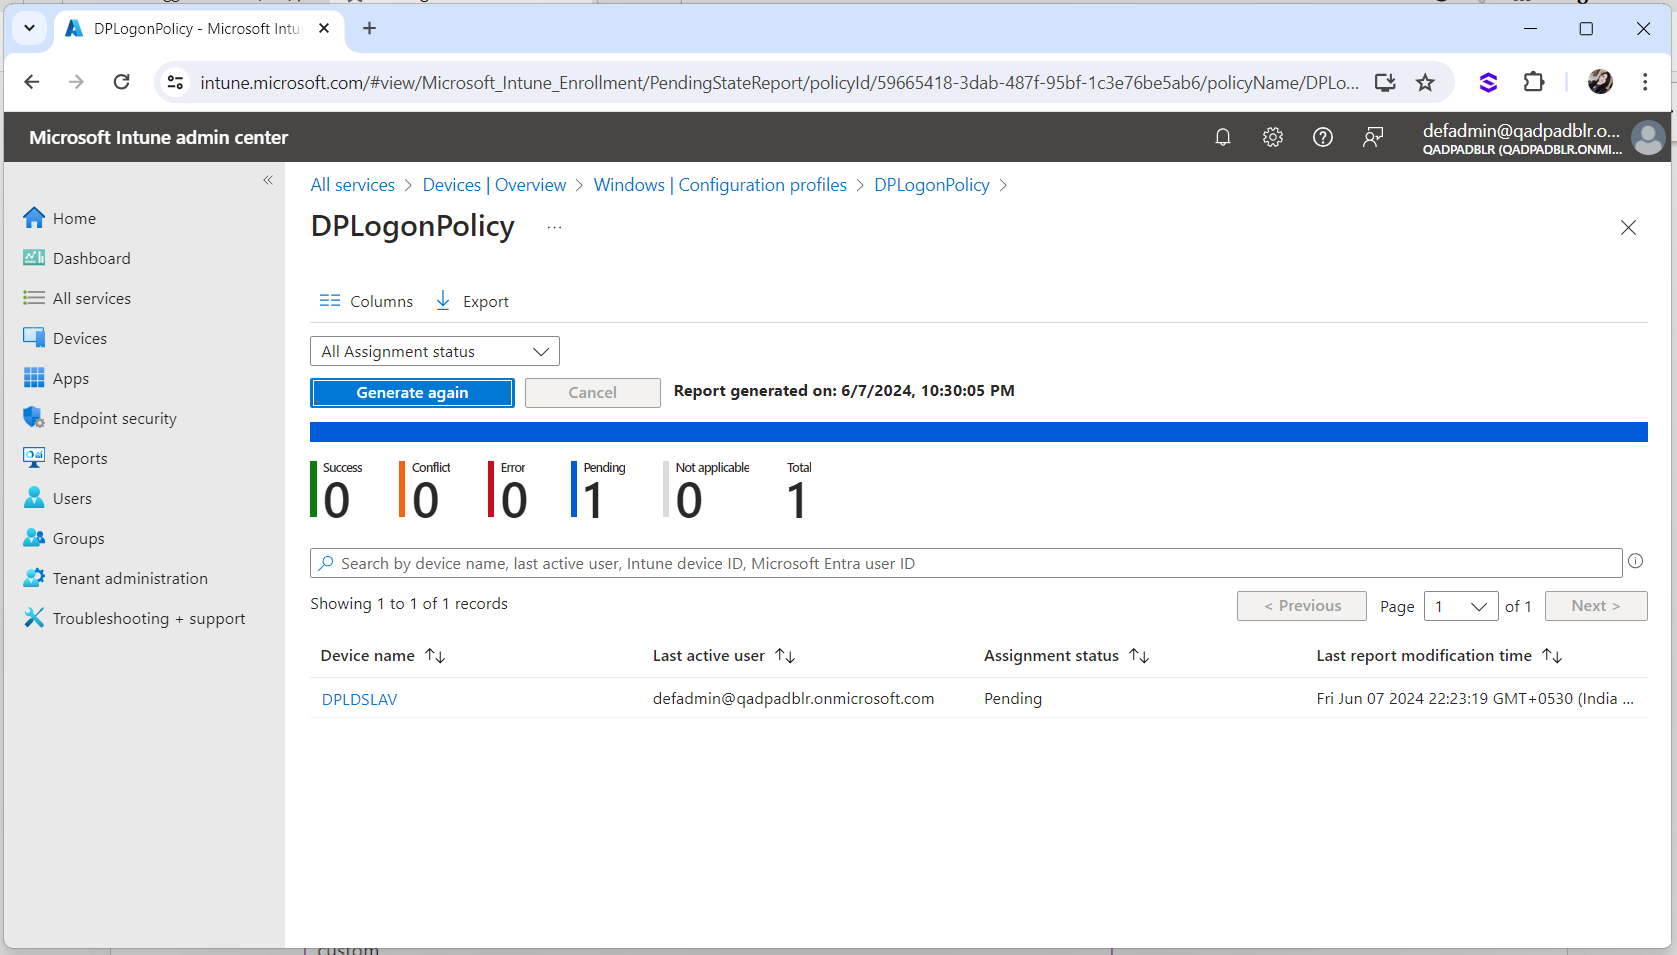The width and height of the screenshot is (1677, 955).
Task: Focus the device search field
Action: 966,563
